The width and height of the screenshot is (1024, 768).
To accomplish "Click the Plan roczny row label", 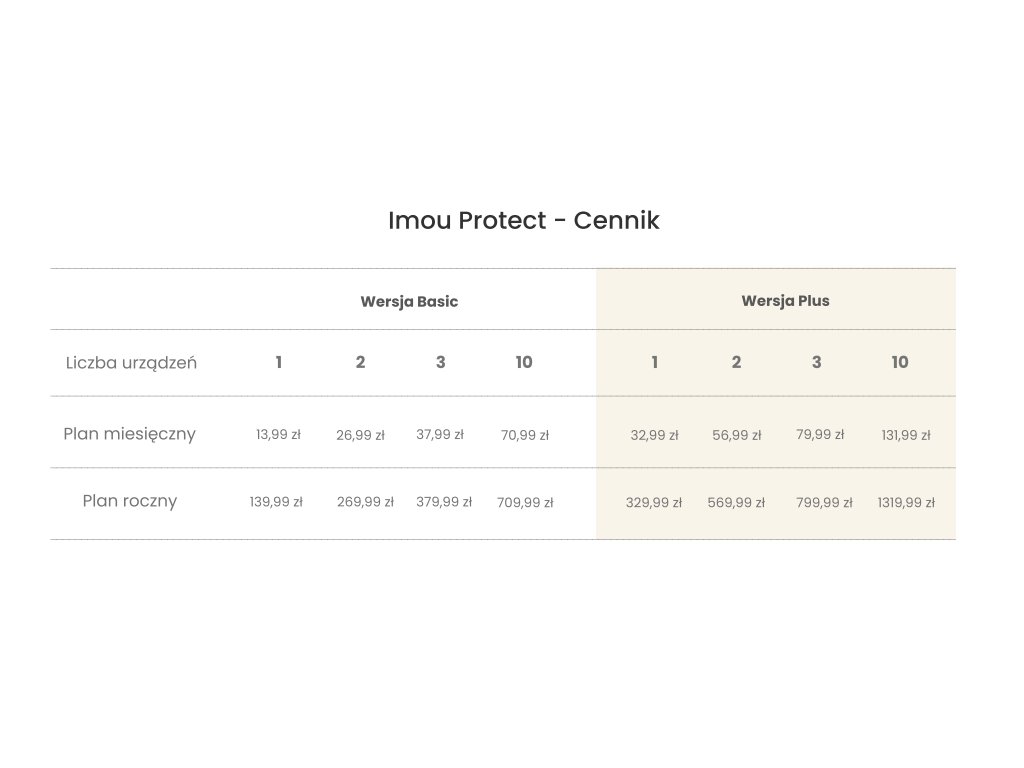I will (129, 501).
